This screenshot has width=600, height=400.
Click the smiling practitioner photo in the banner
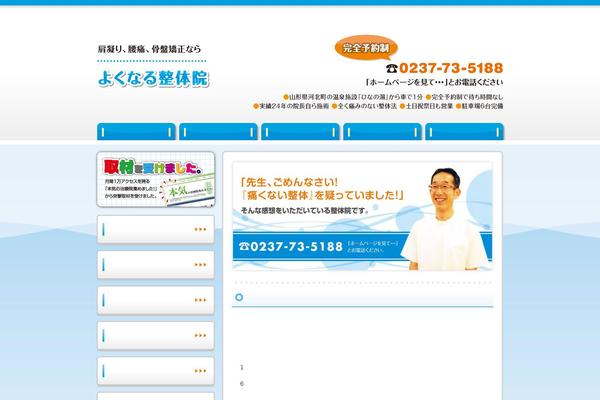(445, 219)
